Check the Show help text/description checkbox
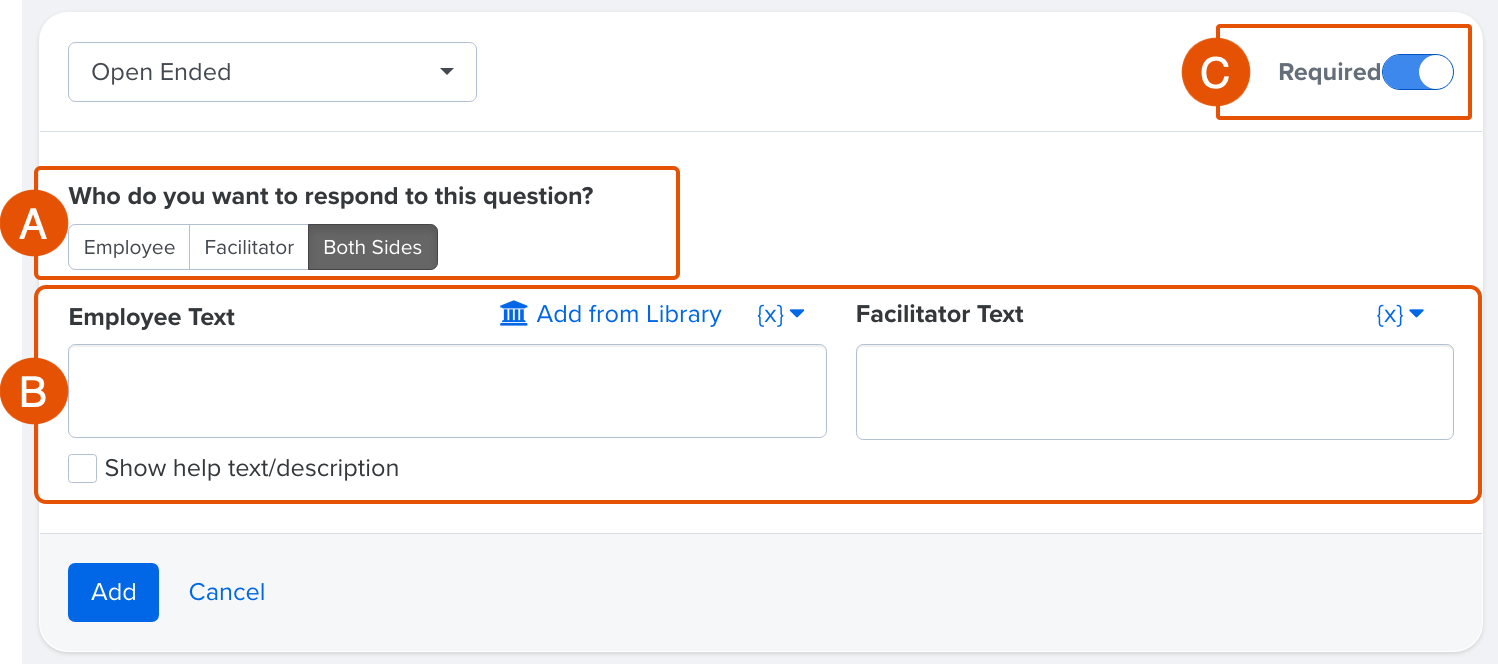 pyautogui.click(x=82, y=468)
